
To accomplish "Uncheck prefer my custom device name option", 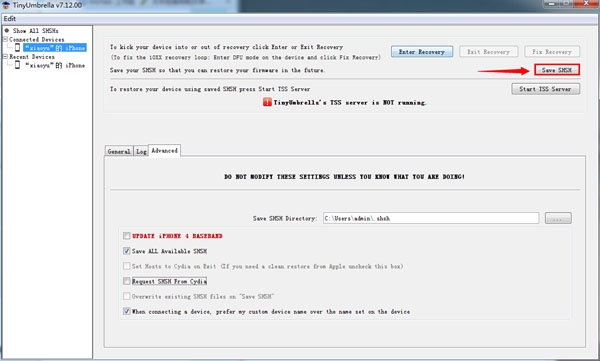I will (127, 311).
